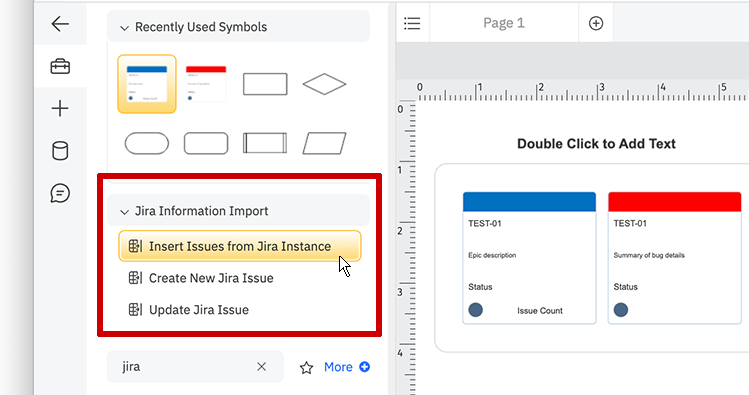Viewport: 749px width, 395px height.
Task: Open the database cylinder icon
Action: 60,151
